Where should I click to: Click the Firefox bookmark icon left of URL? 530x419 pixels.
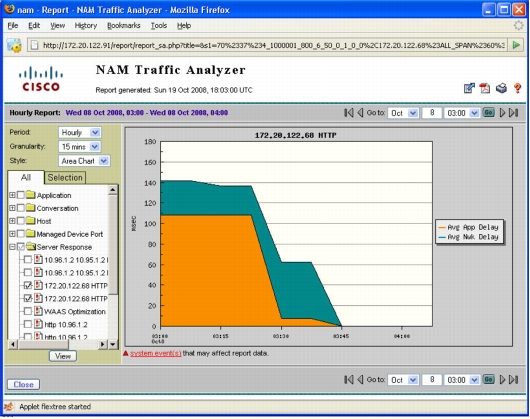(14, 45)
